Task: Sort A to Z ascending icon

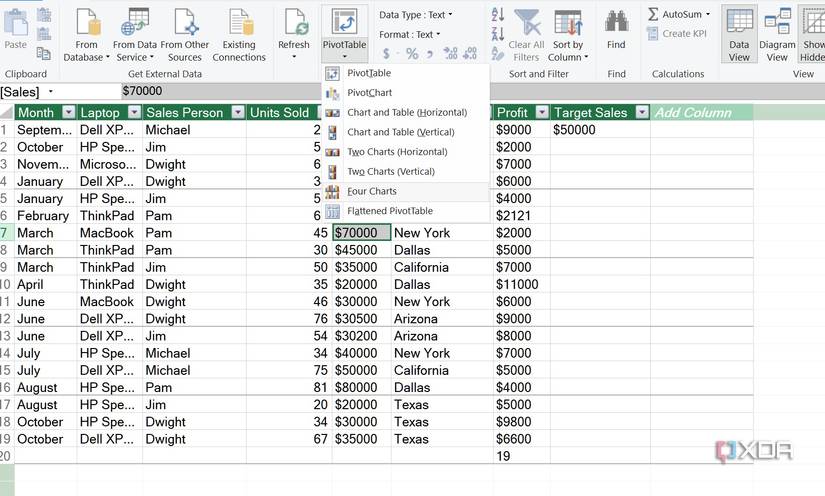Action: point(498,15)
